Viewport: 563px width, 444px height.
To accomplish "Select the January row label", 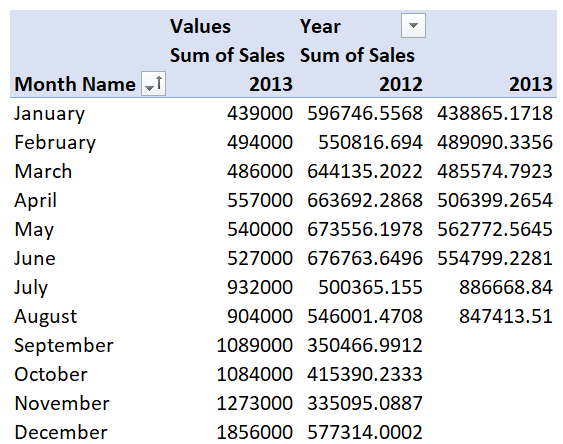I will [x=50, y=114].
